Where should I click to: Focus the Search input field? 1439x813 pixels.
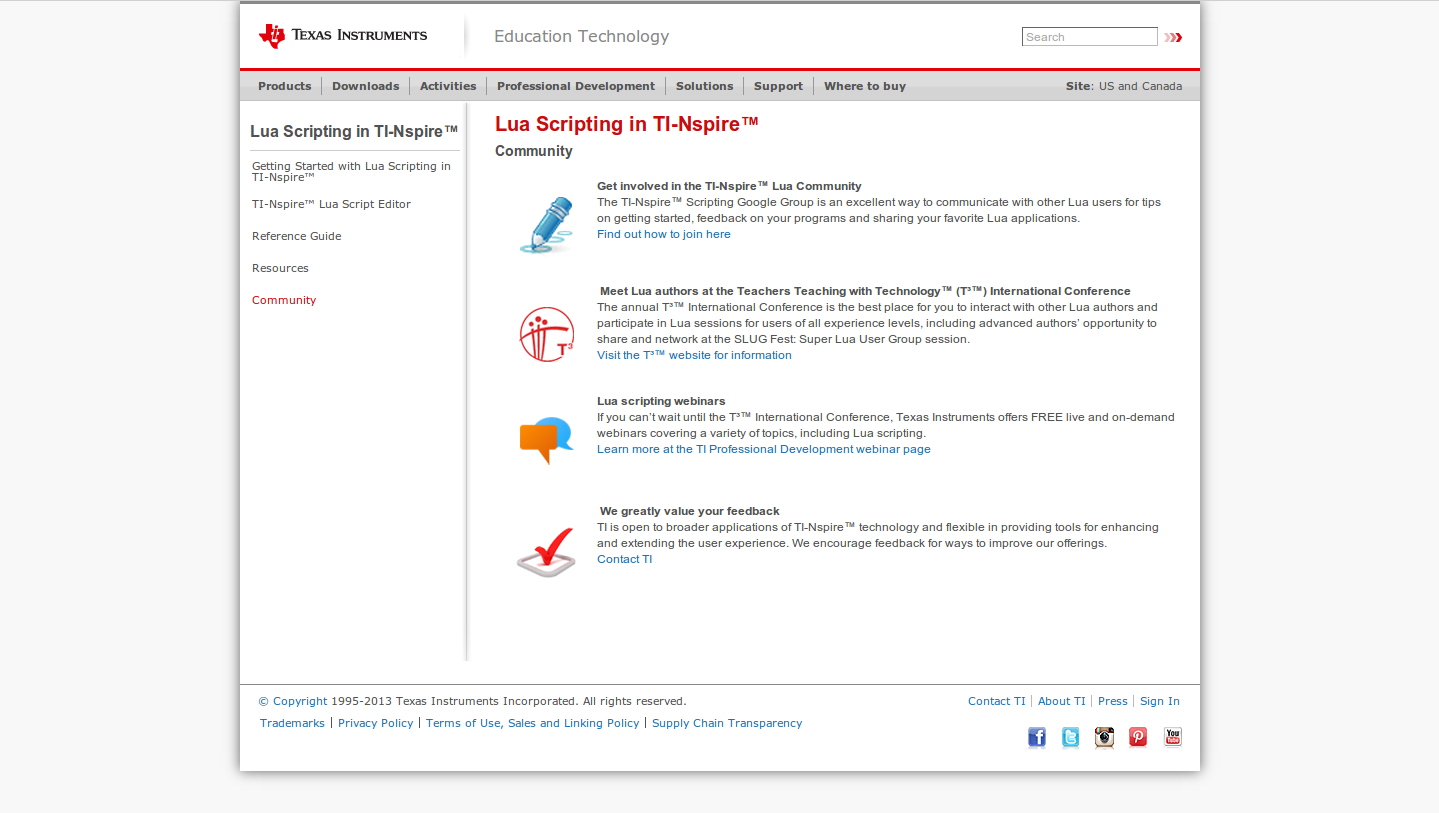(1089, 37)
